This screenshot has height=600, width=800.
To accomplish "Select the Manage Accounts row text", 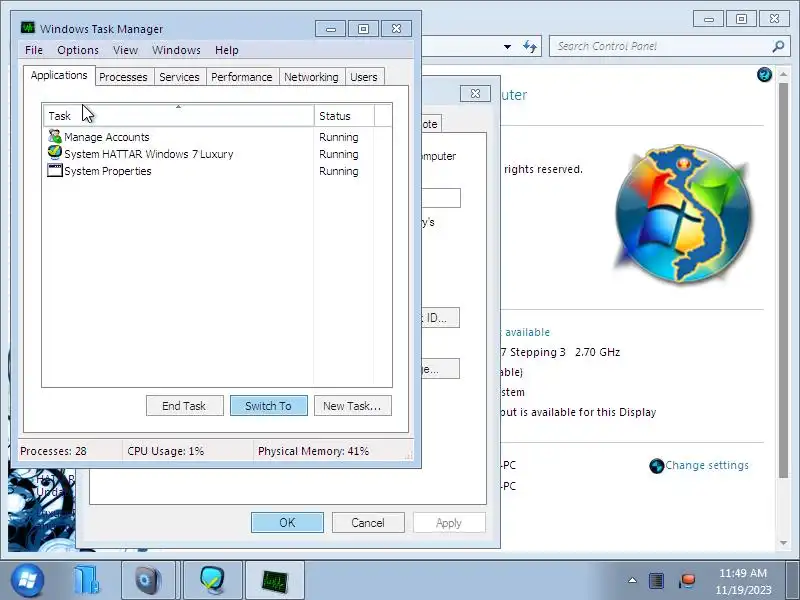I will (107, 137).
